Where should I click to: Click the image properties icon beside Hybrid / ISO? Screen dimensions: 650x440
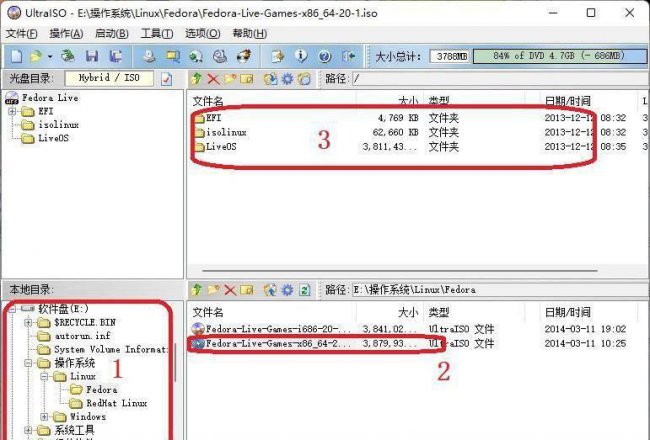coord(167,78)
